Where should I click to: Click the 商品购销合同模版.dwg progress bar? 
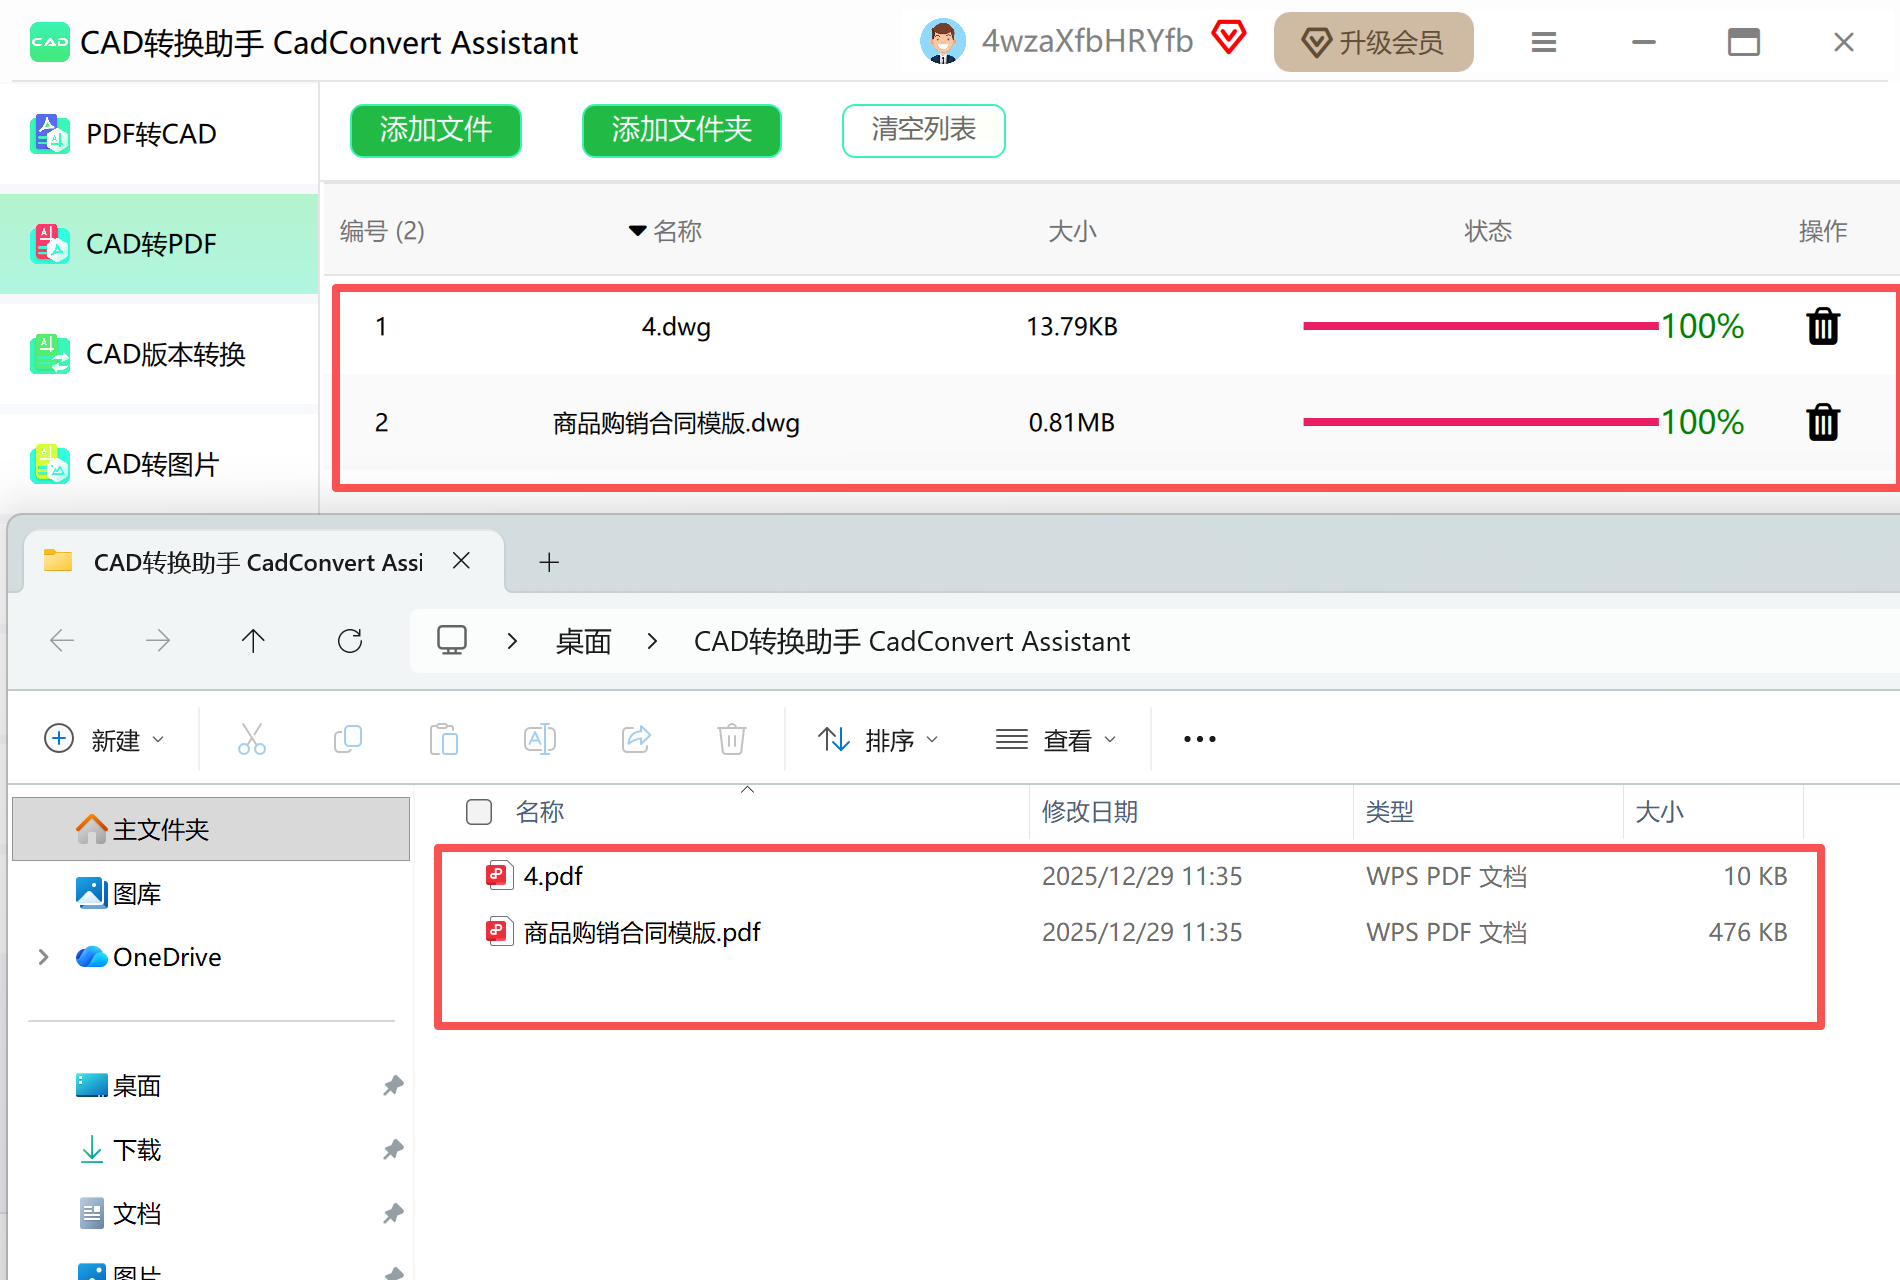point(1480,422)
